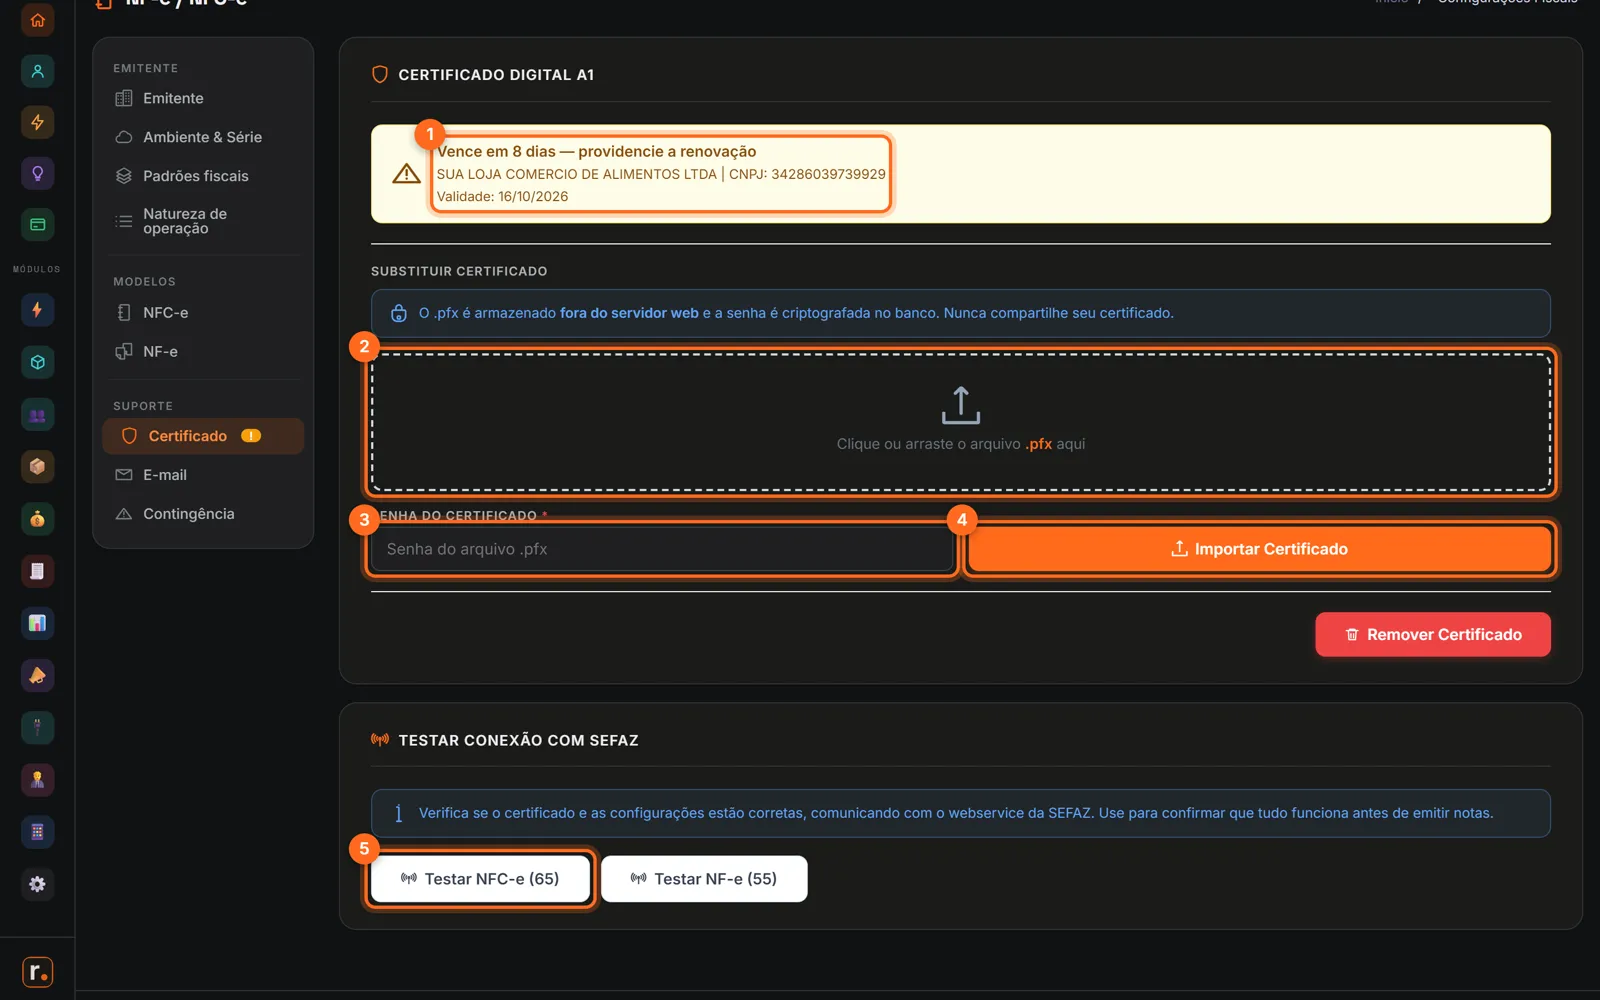Click Importar Certificado button
The image size is (1600, 1000).
click(1259, 549)
